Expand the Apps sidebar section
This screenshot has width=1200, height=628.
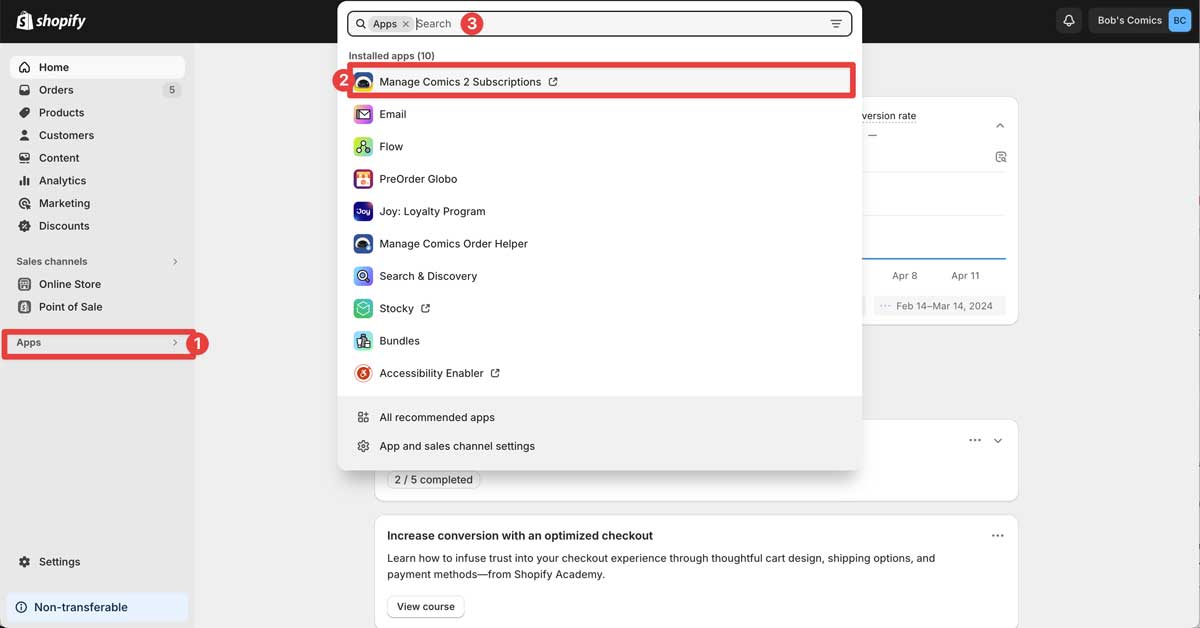(x=97, y=343)
